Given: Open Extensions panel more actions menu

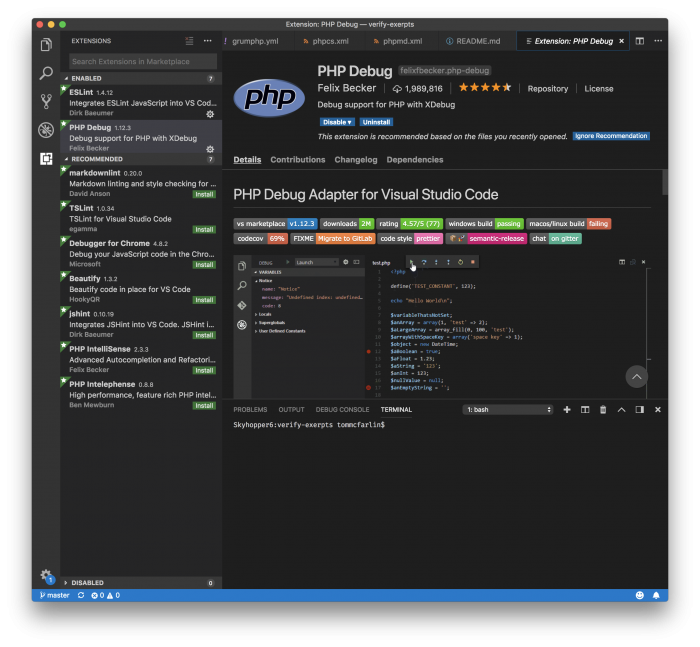Looking at the screenshot, I should pos(208,41).
